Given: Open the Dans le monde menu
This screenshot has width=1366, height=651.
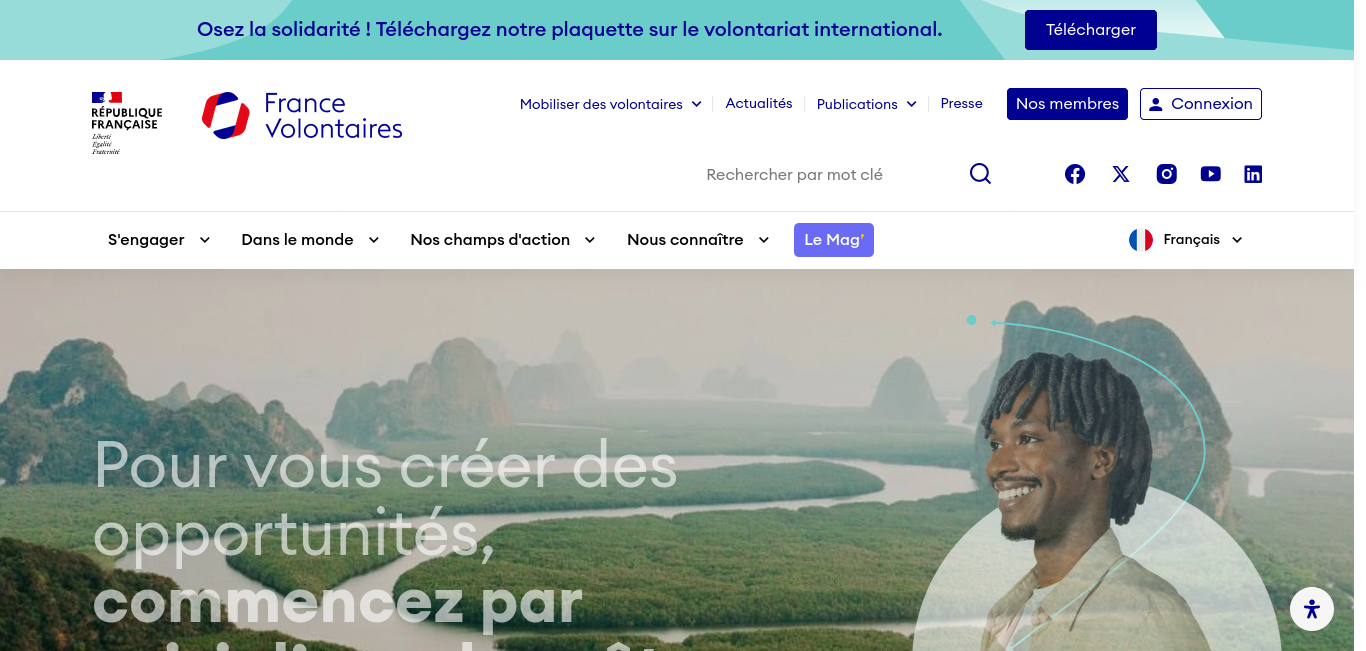Looking at the screenshot, I should coord(310,240).
